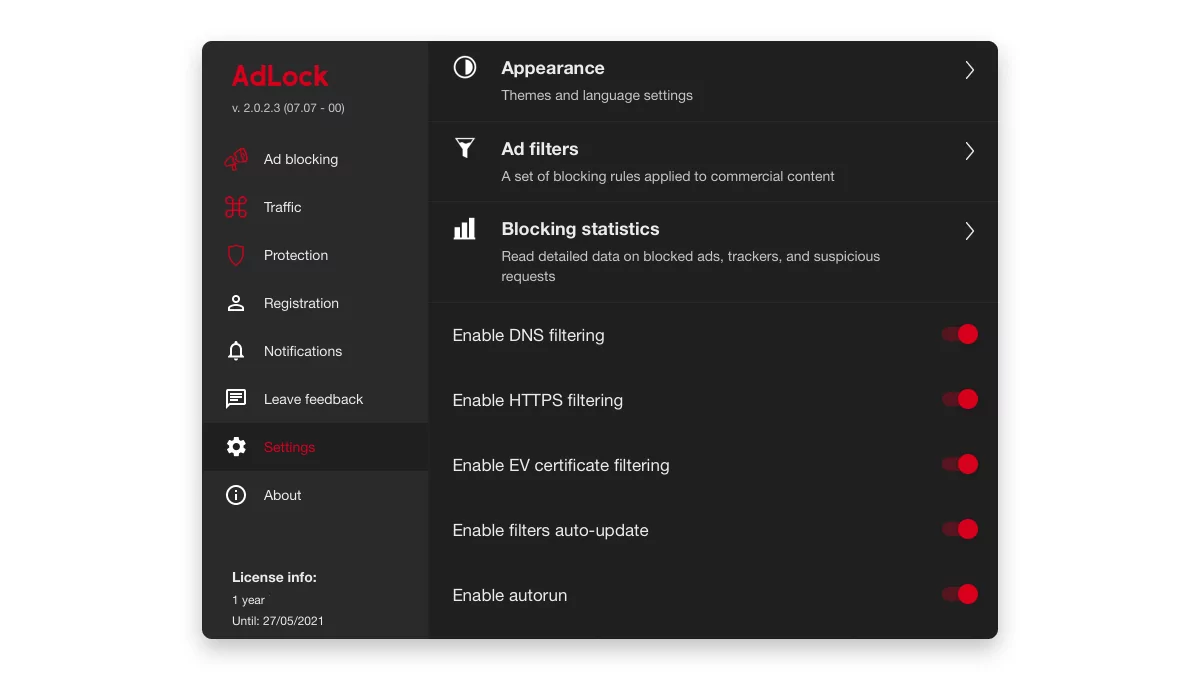Image resolution: width=1200 pixels, height=700 pixels.
Task: Disable DNS filtering toggle
Action: pyautogui.click(x=960, y=335)
